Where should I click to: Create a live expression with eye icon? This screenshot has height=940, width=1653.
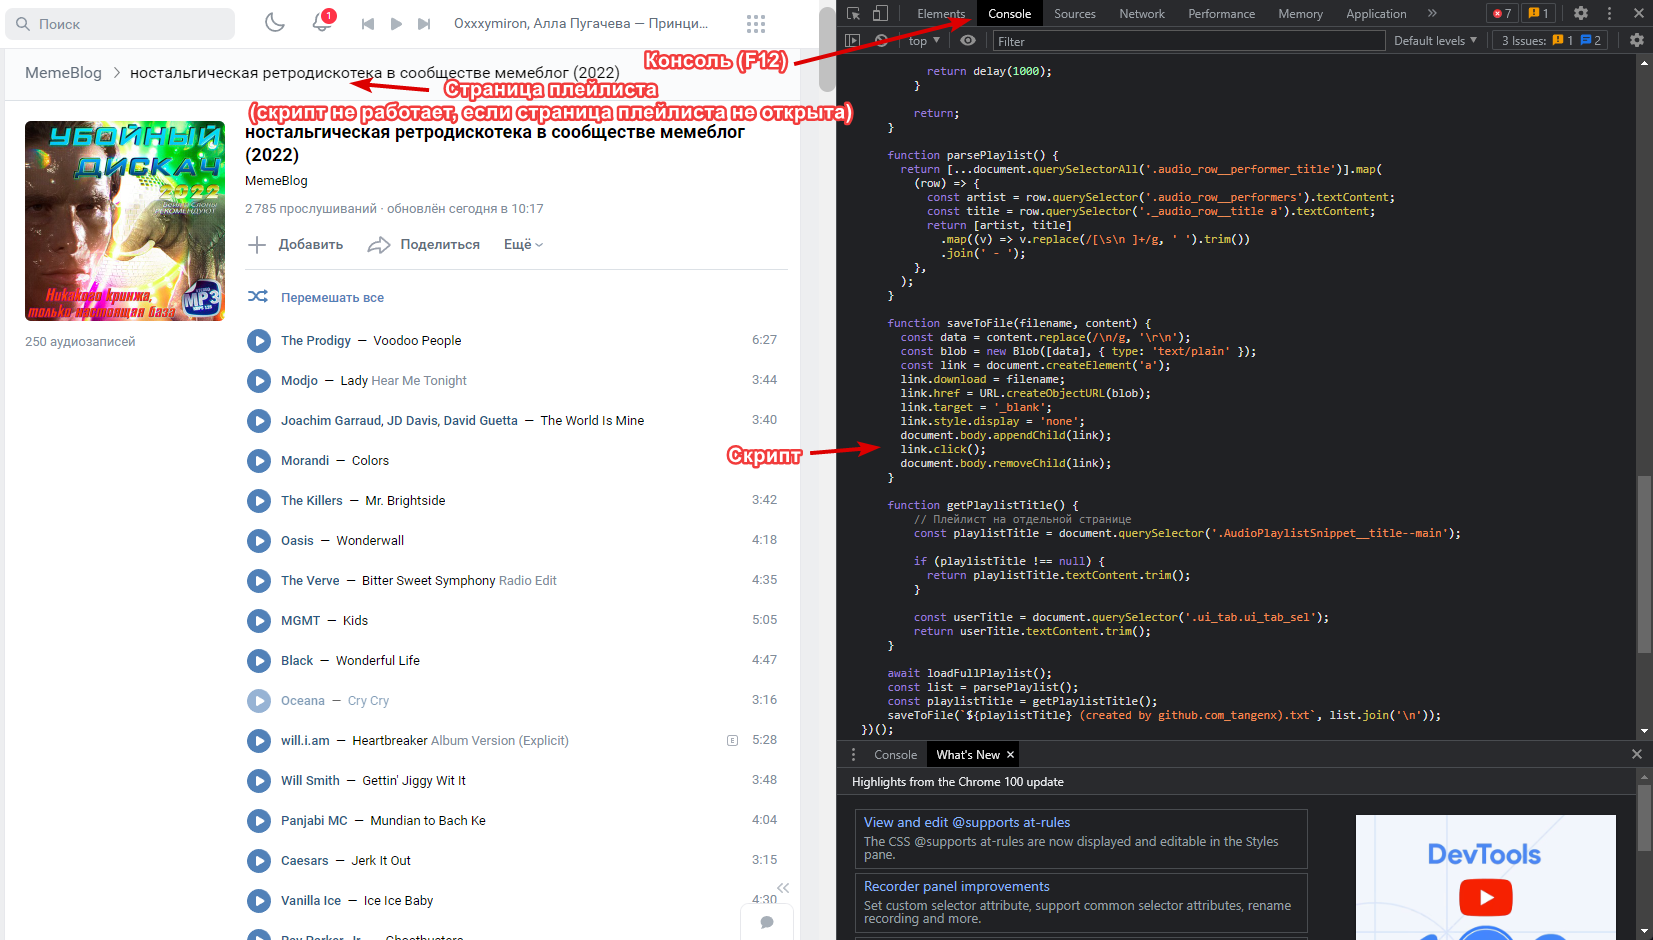[x=968, y=41]
